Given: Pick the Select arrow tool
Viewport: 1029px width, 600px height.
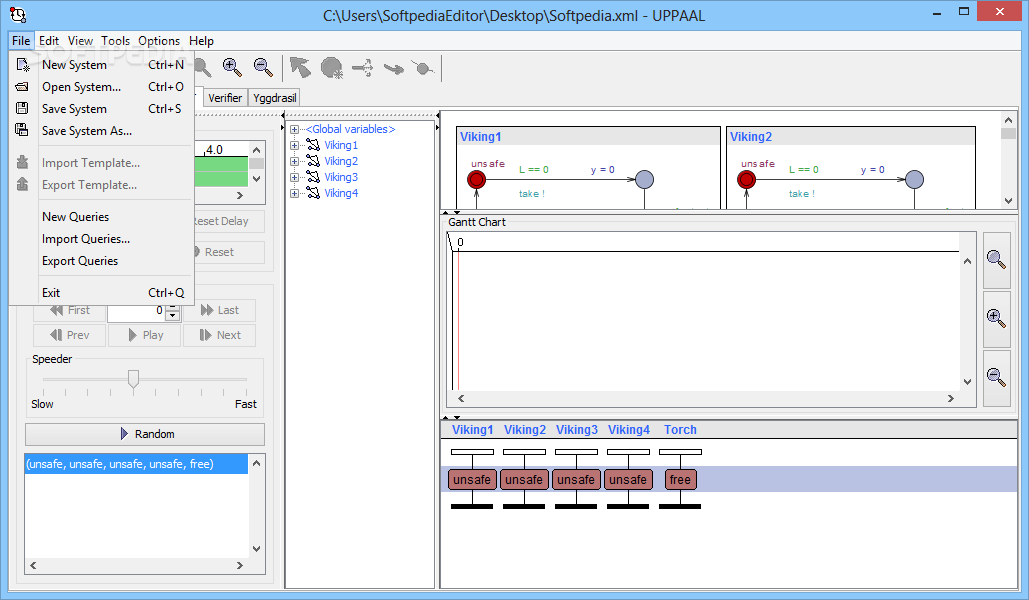Looking at the screenshot, I should 300,68.
